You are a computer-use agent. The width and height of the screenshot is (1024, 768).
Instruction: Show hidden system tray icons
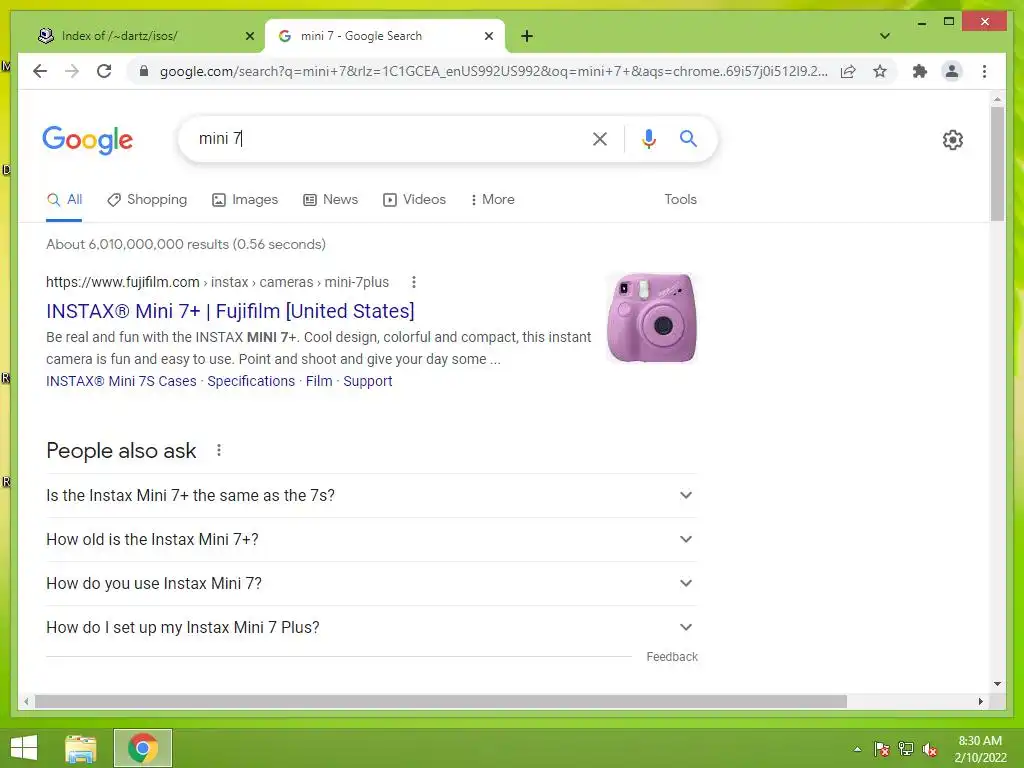(x=857, y=749)
